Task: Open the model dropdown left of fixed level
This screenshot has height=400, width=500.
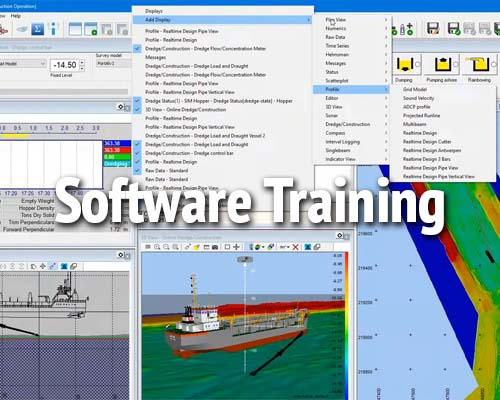Action: 23,64
